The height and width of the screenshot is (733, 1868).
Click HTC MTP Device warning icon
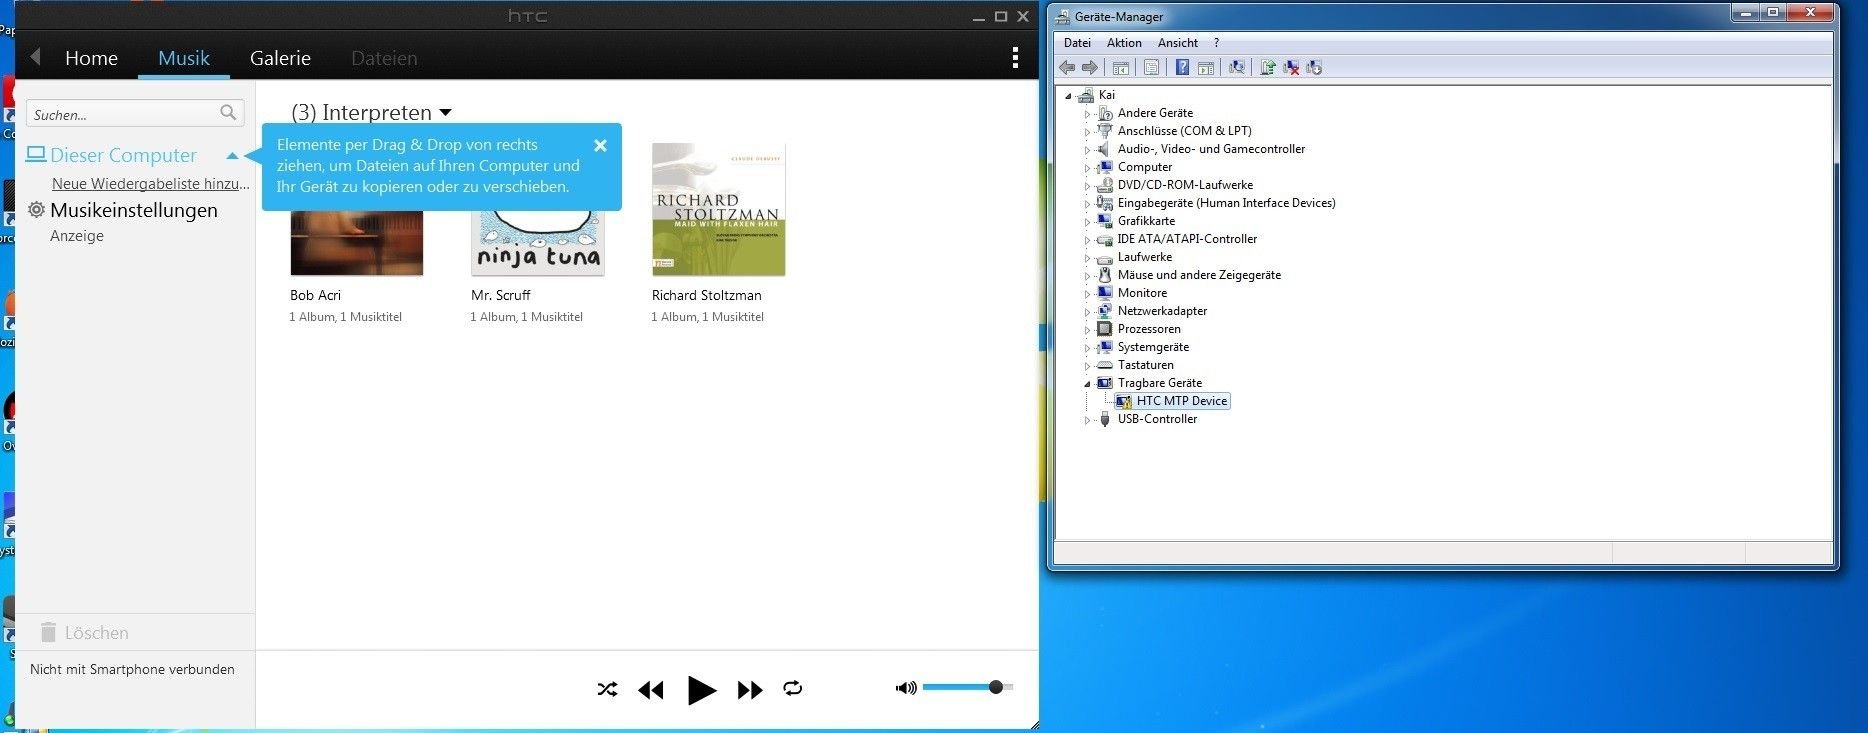coord(1124,401)
